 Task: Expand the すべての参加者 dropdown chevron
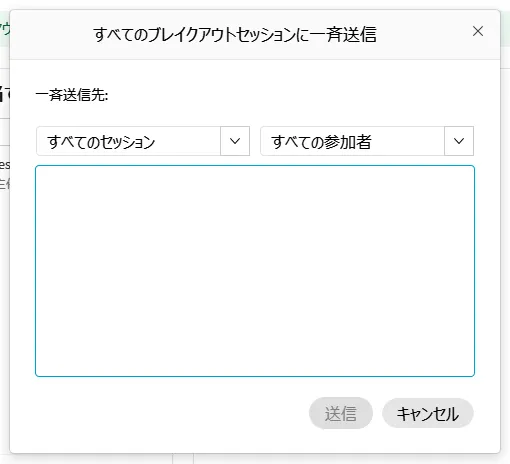[x=459, y=141]
